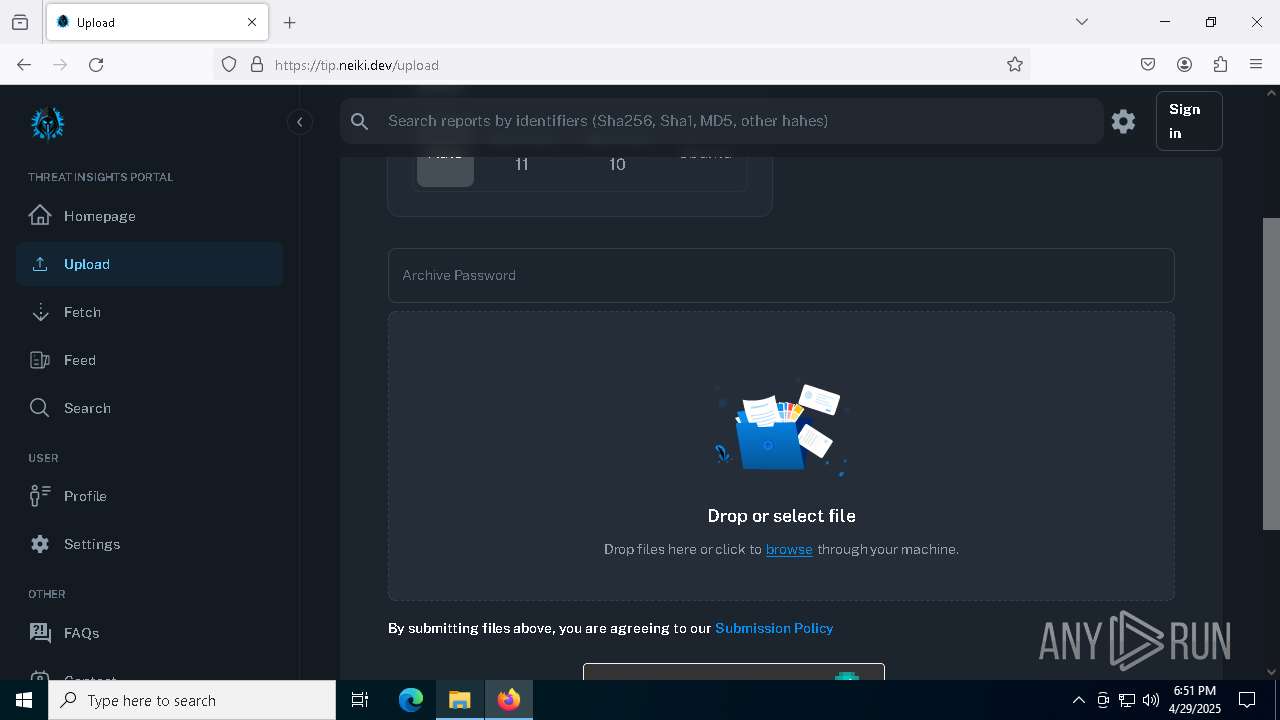Click the Drop or select file heading

tap(781, 516)
